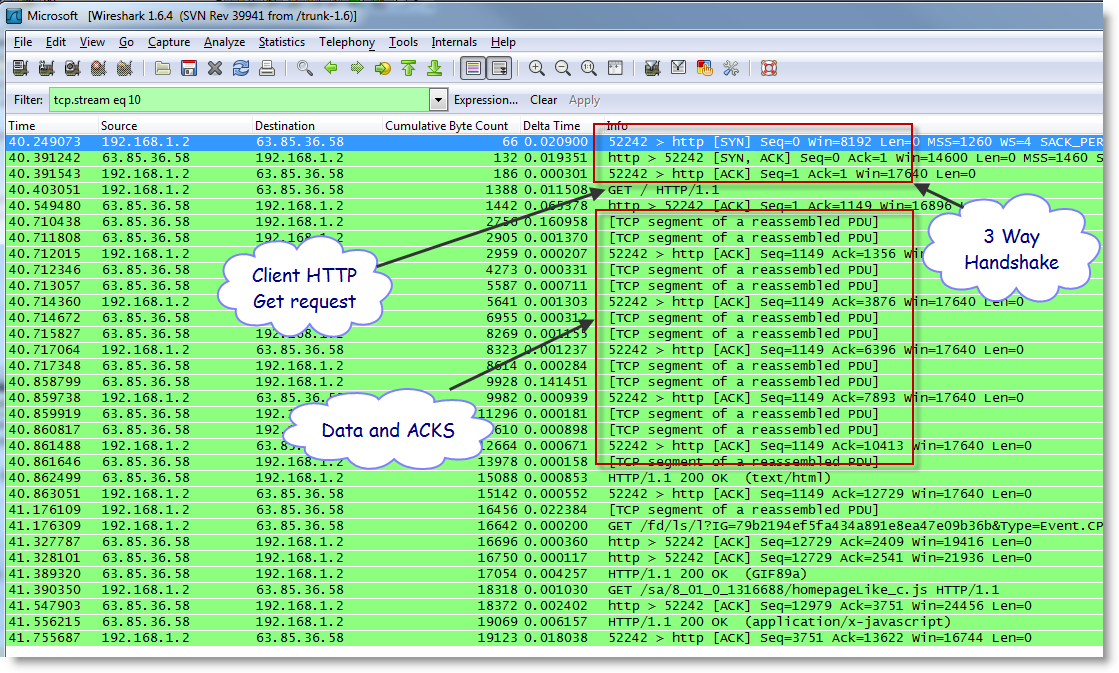Viewport: 1119px width, 673px height.
Task: Sort by the Source column header
Action: coord(176,126)
